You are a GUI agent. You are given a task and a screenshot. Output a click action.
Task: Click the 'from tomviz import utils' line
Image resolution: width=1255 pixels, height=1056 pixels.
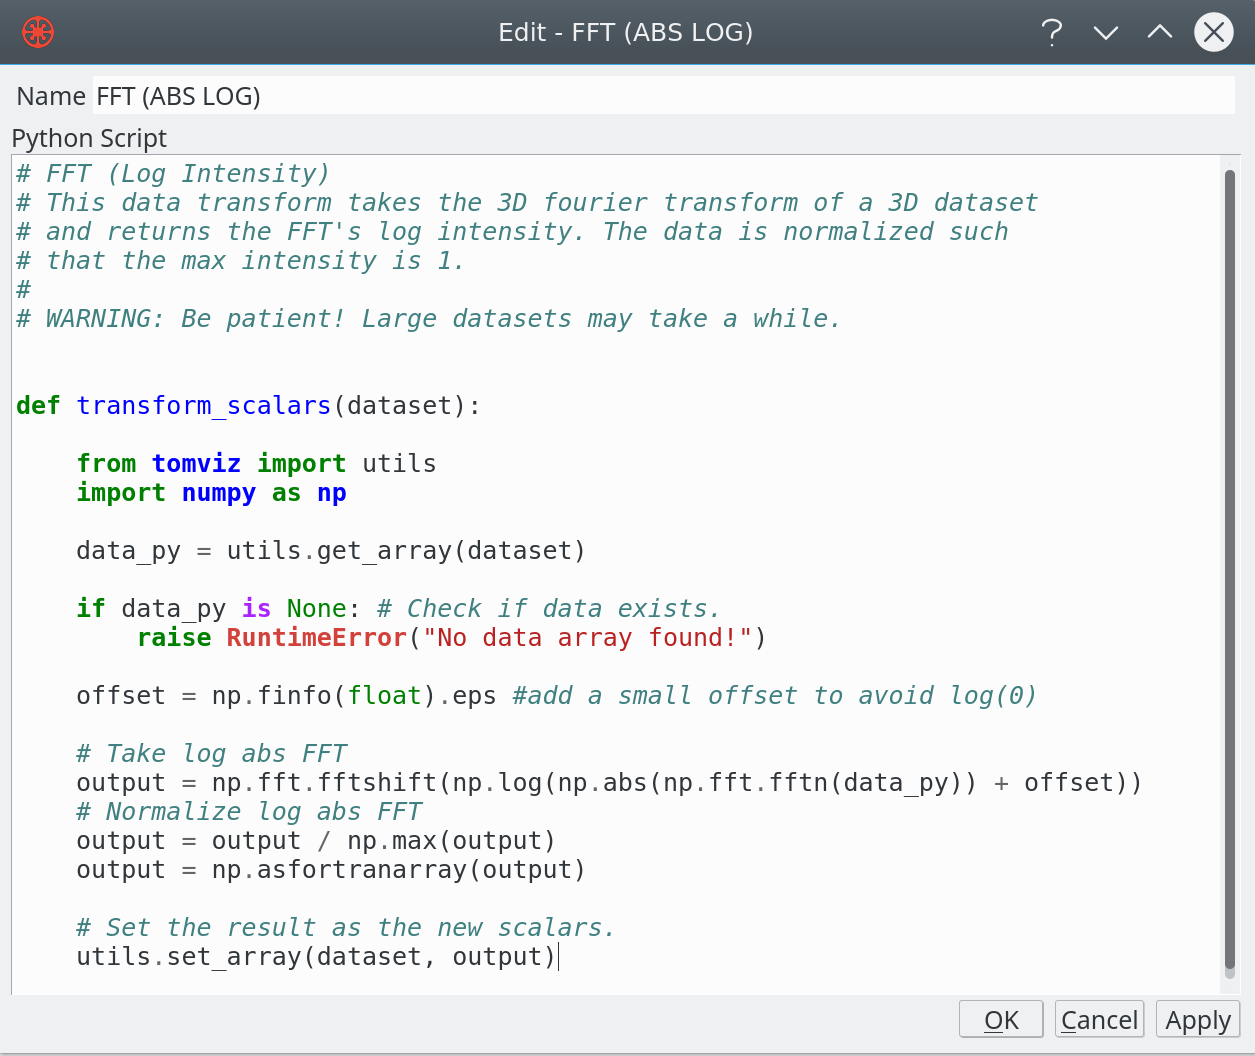pos(256,464)
